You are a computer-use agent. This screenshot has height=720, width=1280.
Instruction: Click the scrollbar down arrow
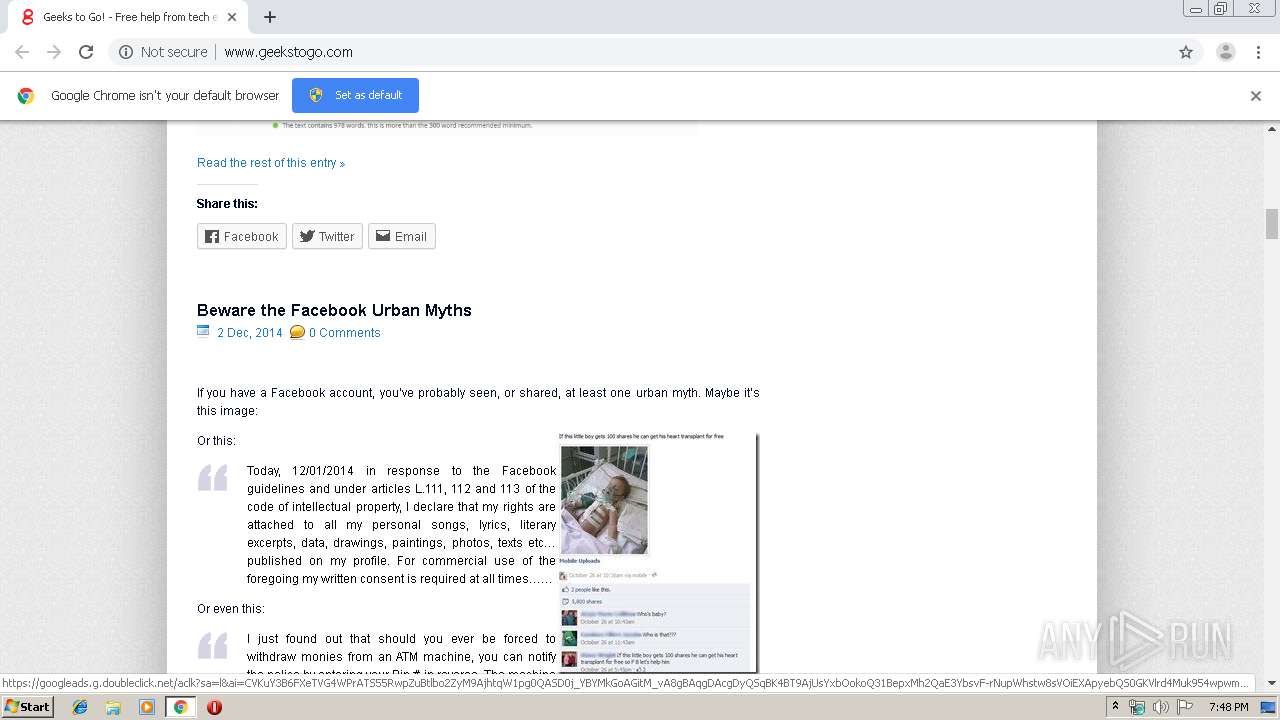[1272, 684]
